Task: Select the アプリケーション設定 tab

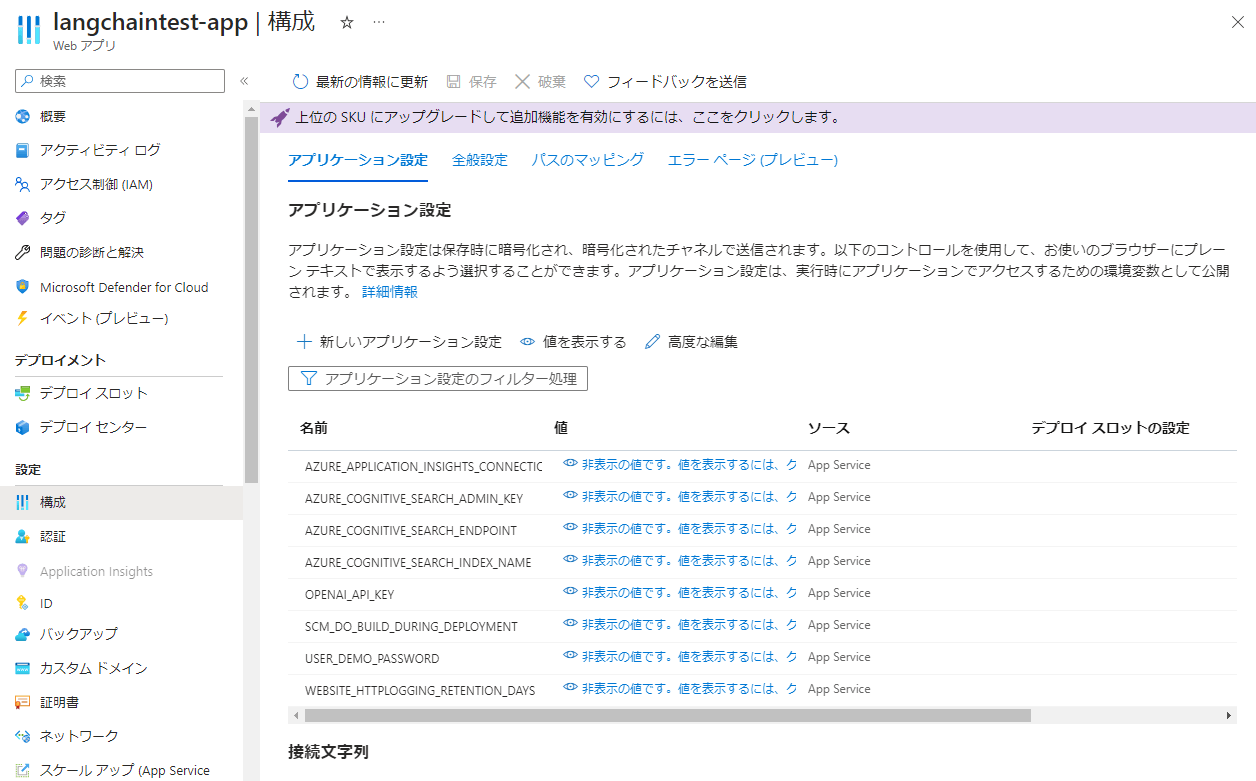Action: [x=358, y=160]
